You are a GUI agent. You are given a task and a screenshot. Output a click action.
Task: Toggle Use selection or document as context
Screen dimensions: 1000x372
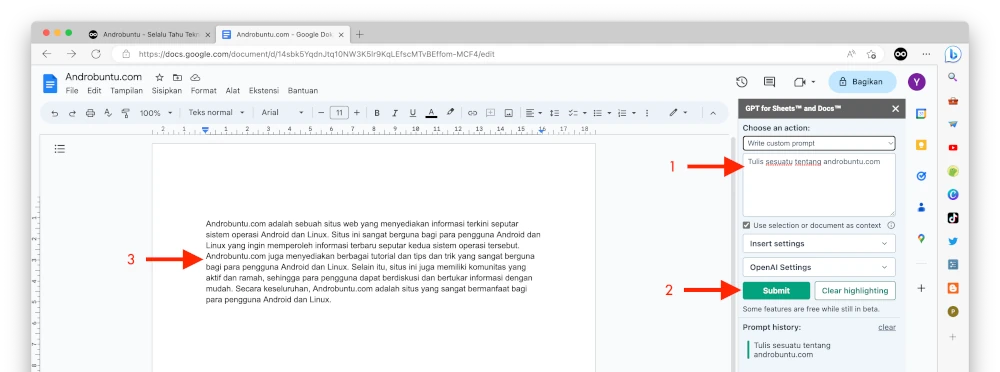(746, 225)
